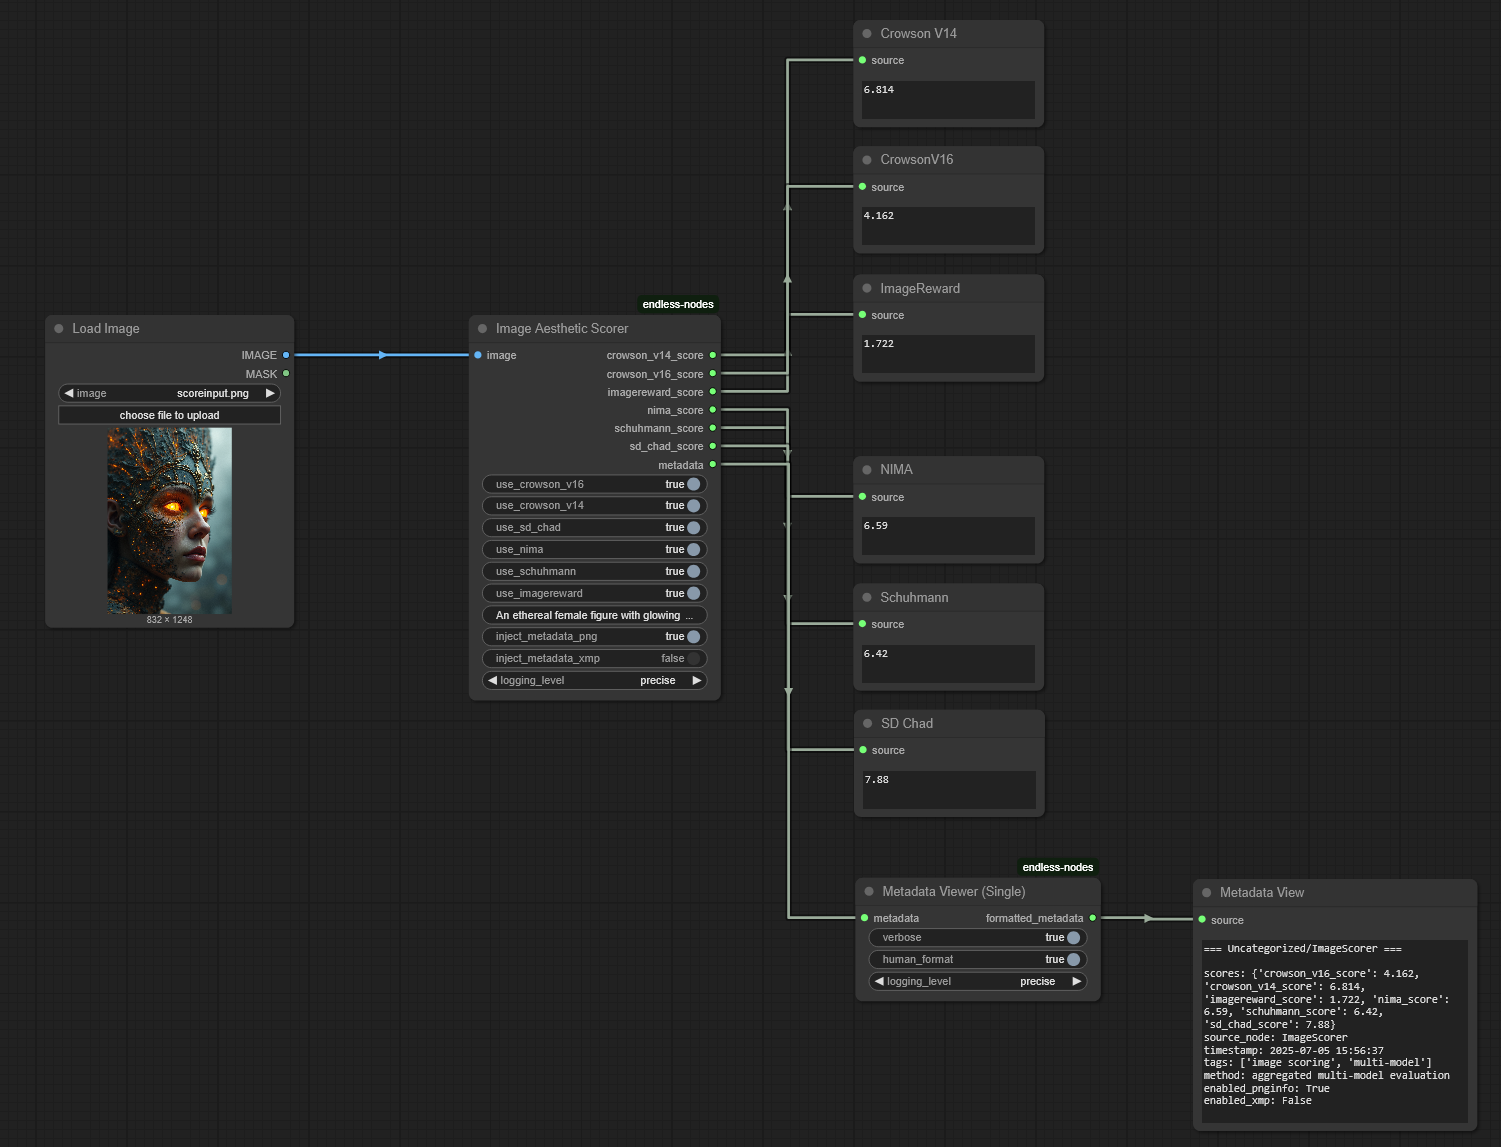
Task: Click the IMAGE output port on Load Image
Action: [286, 355]
